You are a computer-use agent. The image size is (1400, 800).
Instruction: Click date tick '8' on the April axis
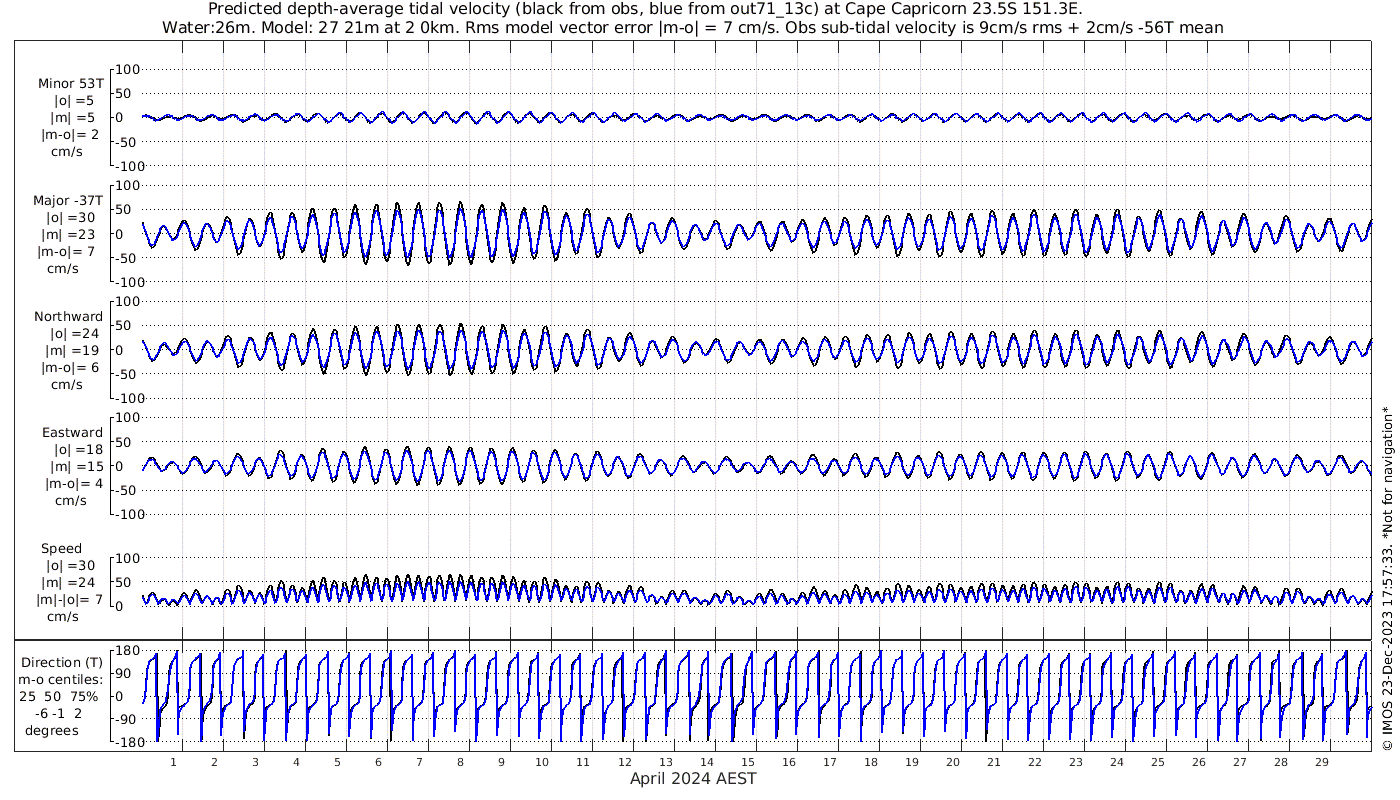pos(460,762)
